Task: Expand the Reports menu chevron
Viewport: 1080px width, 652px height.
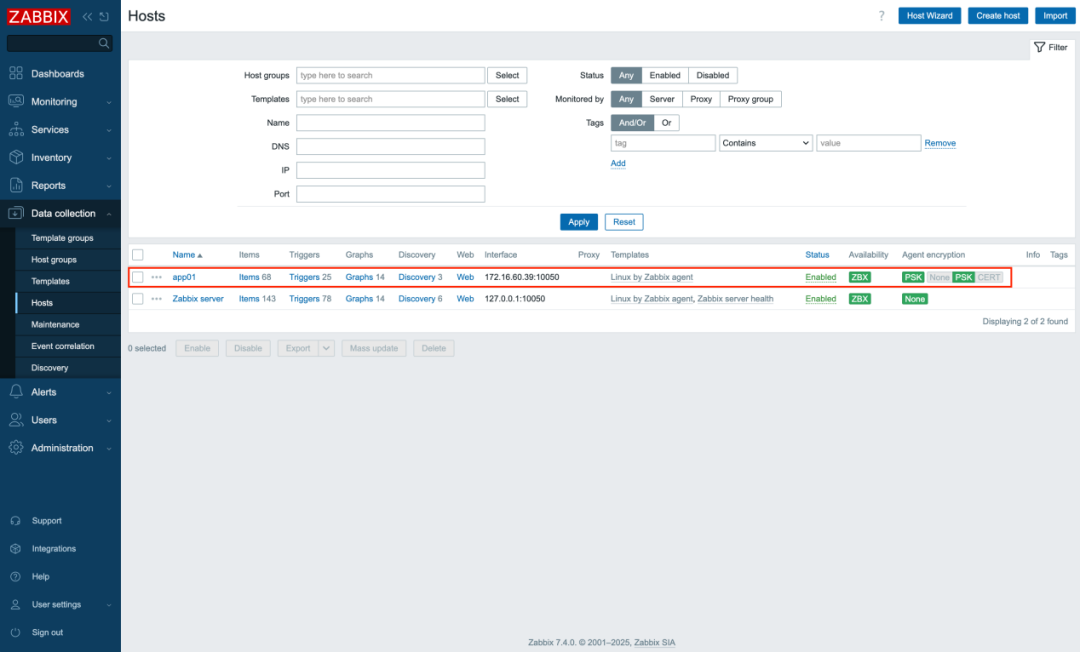Action: tap(109, 186)
